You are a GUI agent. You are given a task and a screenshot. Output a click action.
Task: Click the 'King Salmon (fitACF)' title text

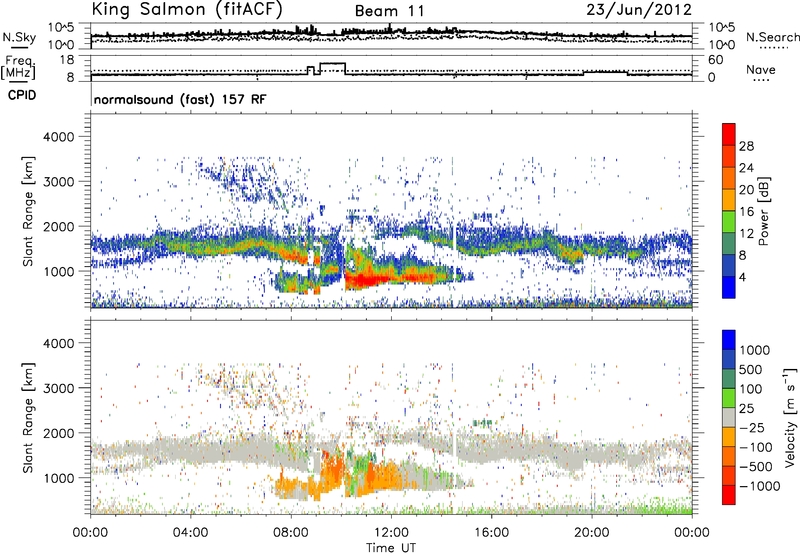[186, 9]
